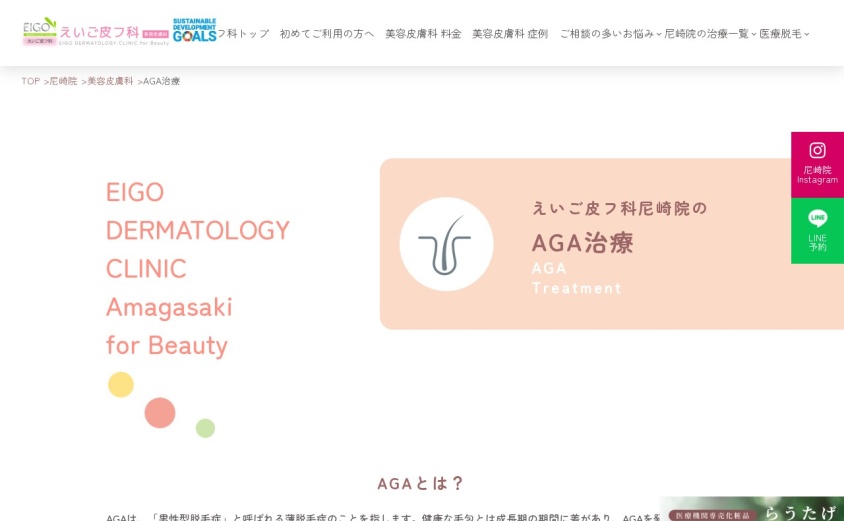The width and height of the screenshot is (844, 521).
Task: Click the hair follicle AGA icon
Action: click(x=446, y=244)
